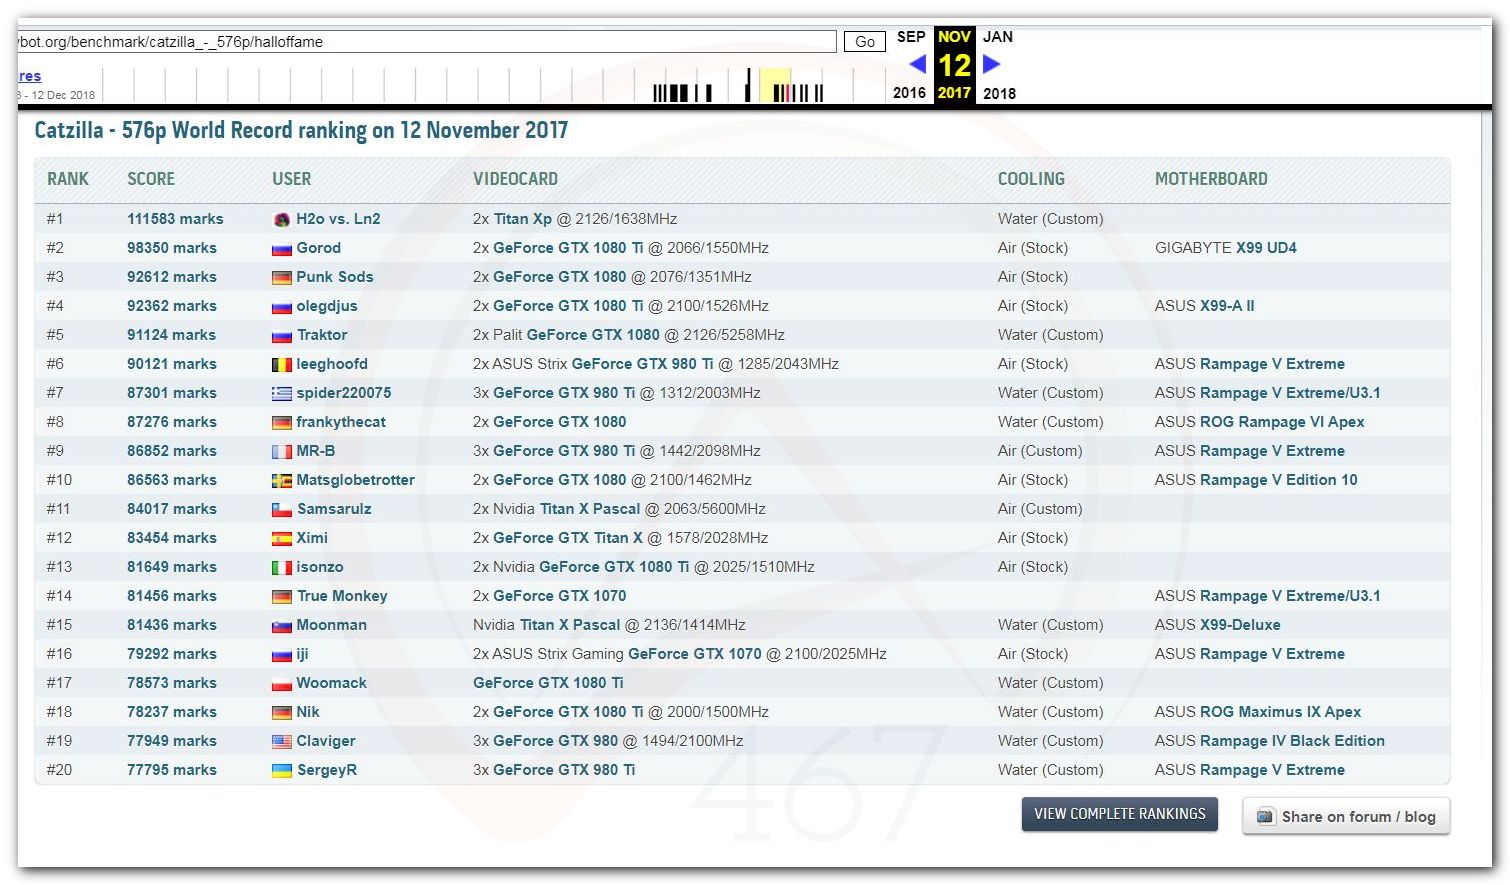This screenshot has height=885, width=1510.
Task: Click the 2016 year label
Action: tap(909, 93)
